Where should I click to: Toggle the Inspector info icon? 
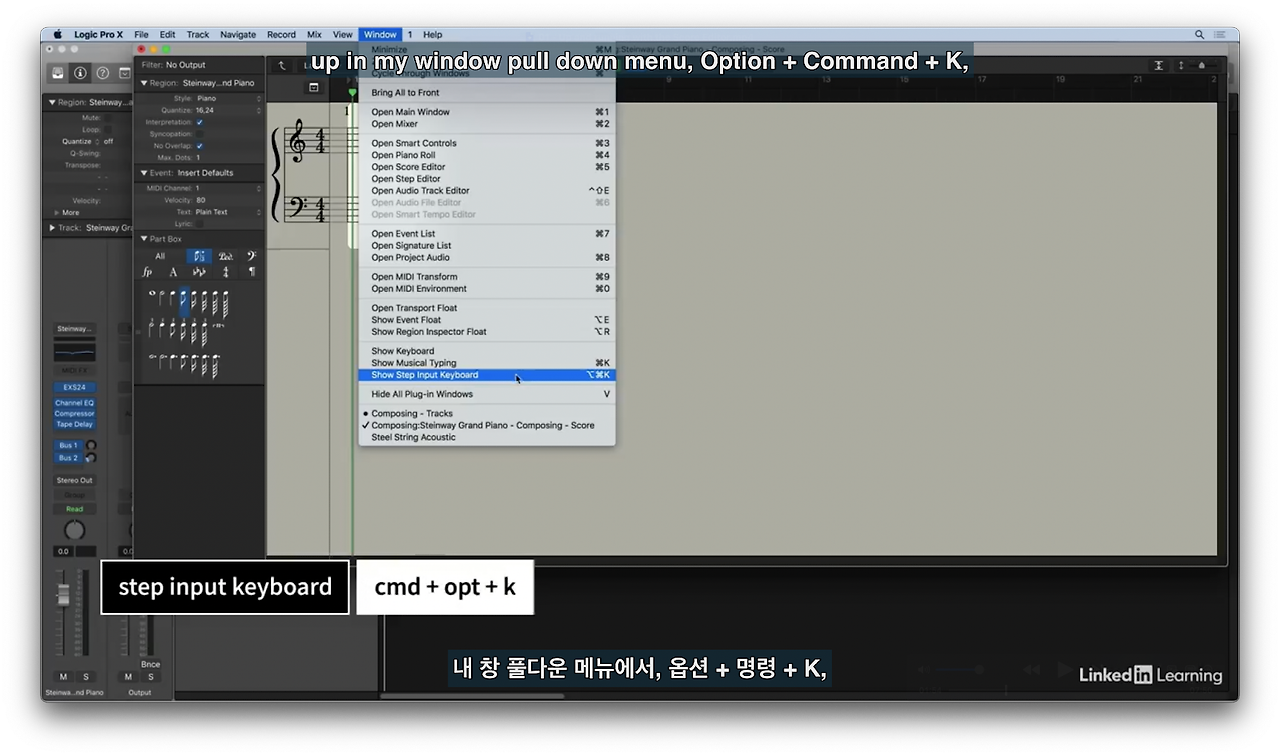[x=81, y=73]
